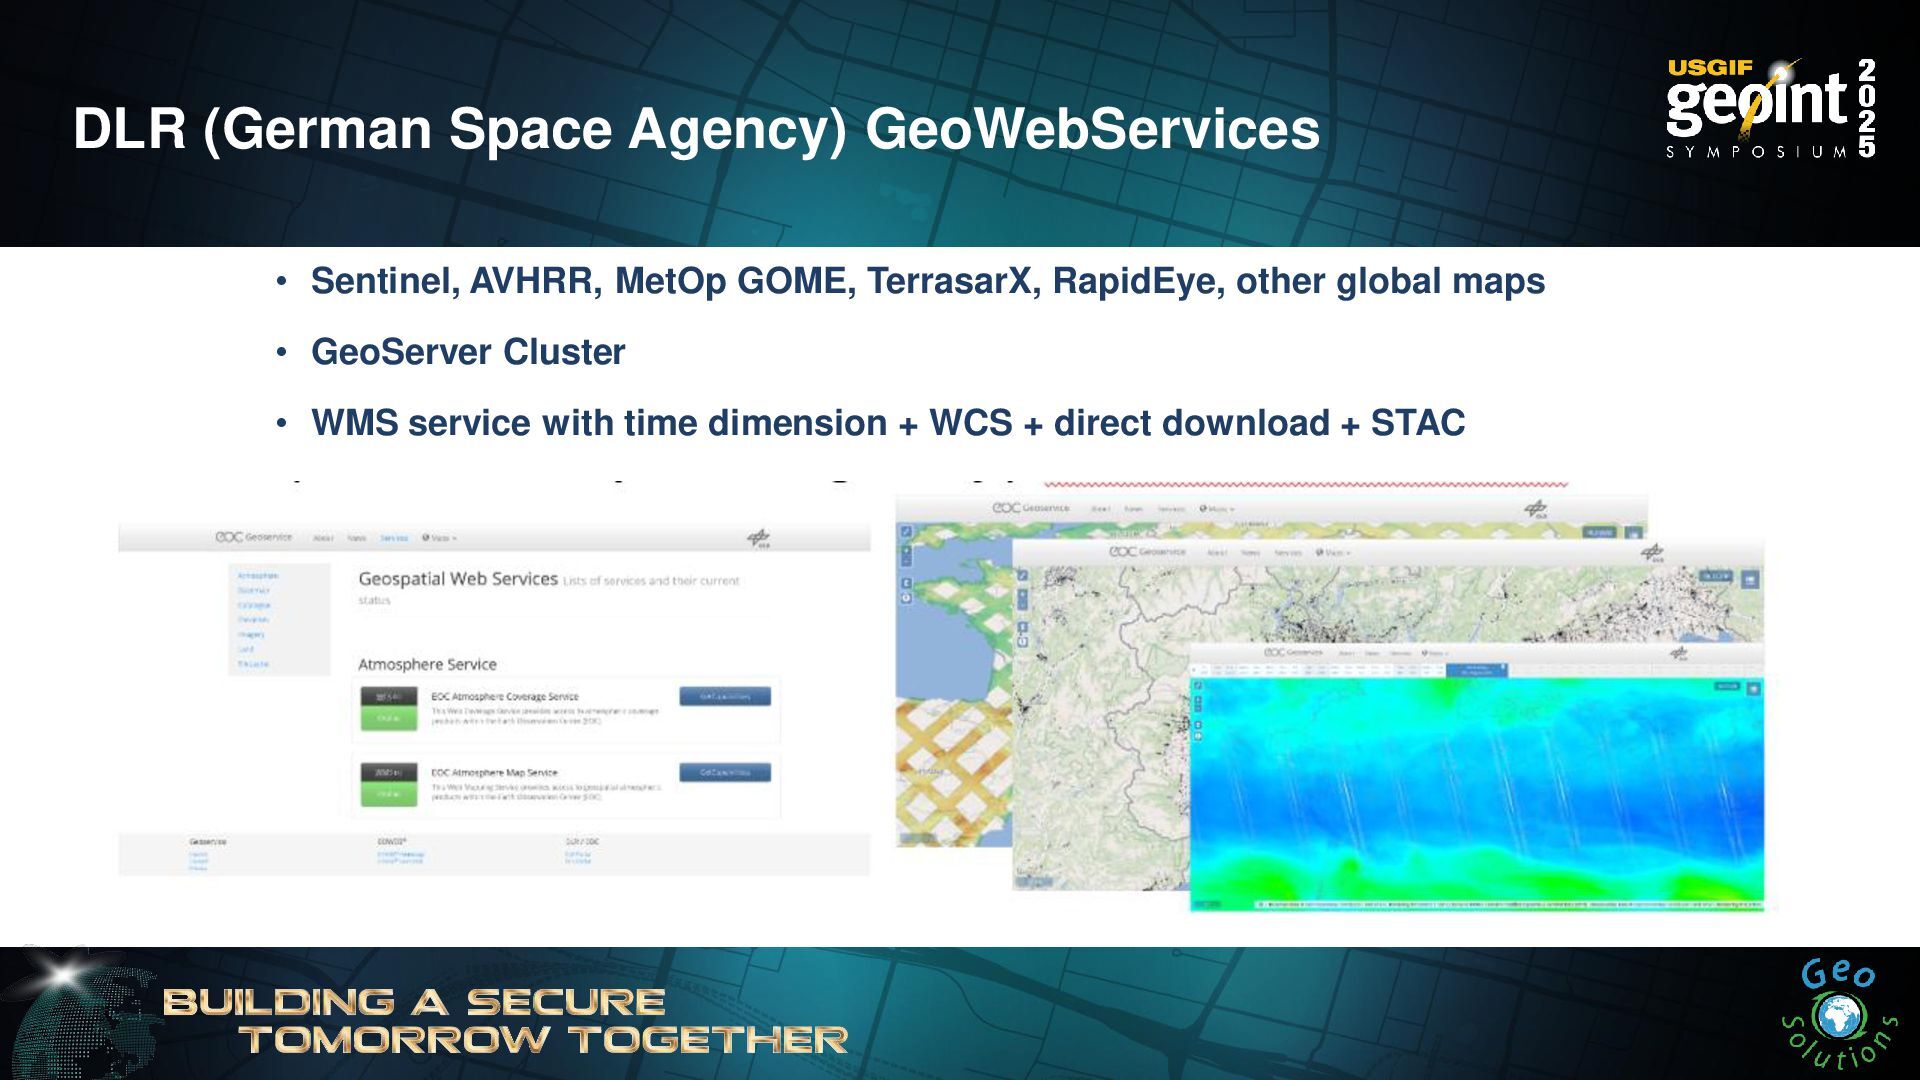Expand the Maps dropdown on the services list page
Screen dimensions: 1920x1080
pyautogui.click(x=439, y=538)
